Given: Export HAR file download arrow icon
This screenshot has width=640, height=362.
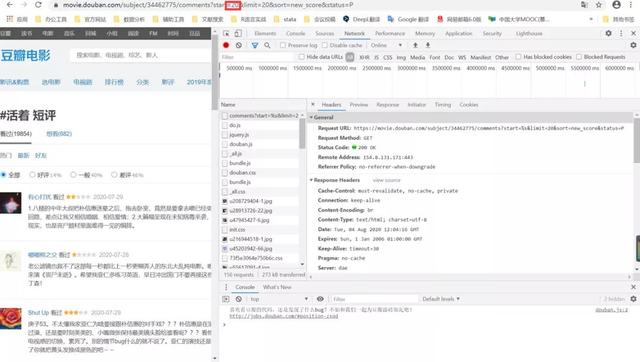Looking at the screenshot, I should (428, 45).
